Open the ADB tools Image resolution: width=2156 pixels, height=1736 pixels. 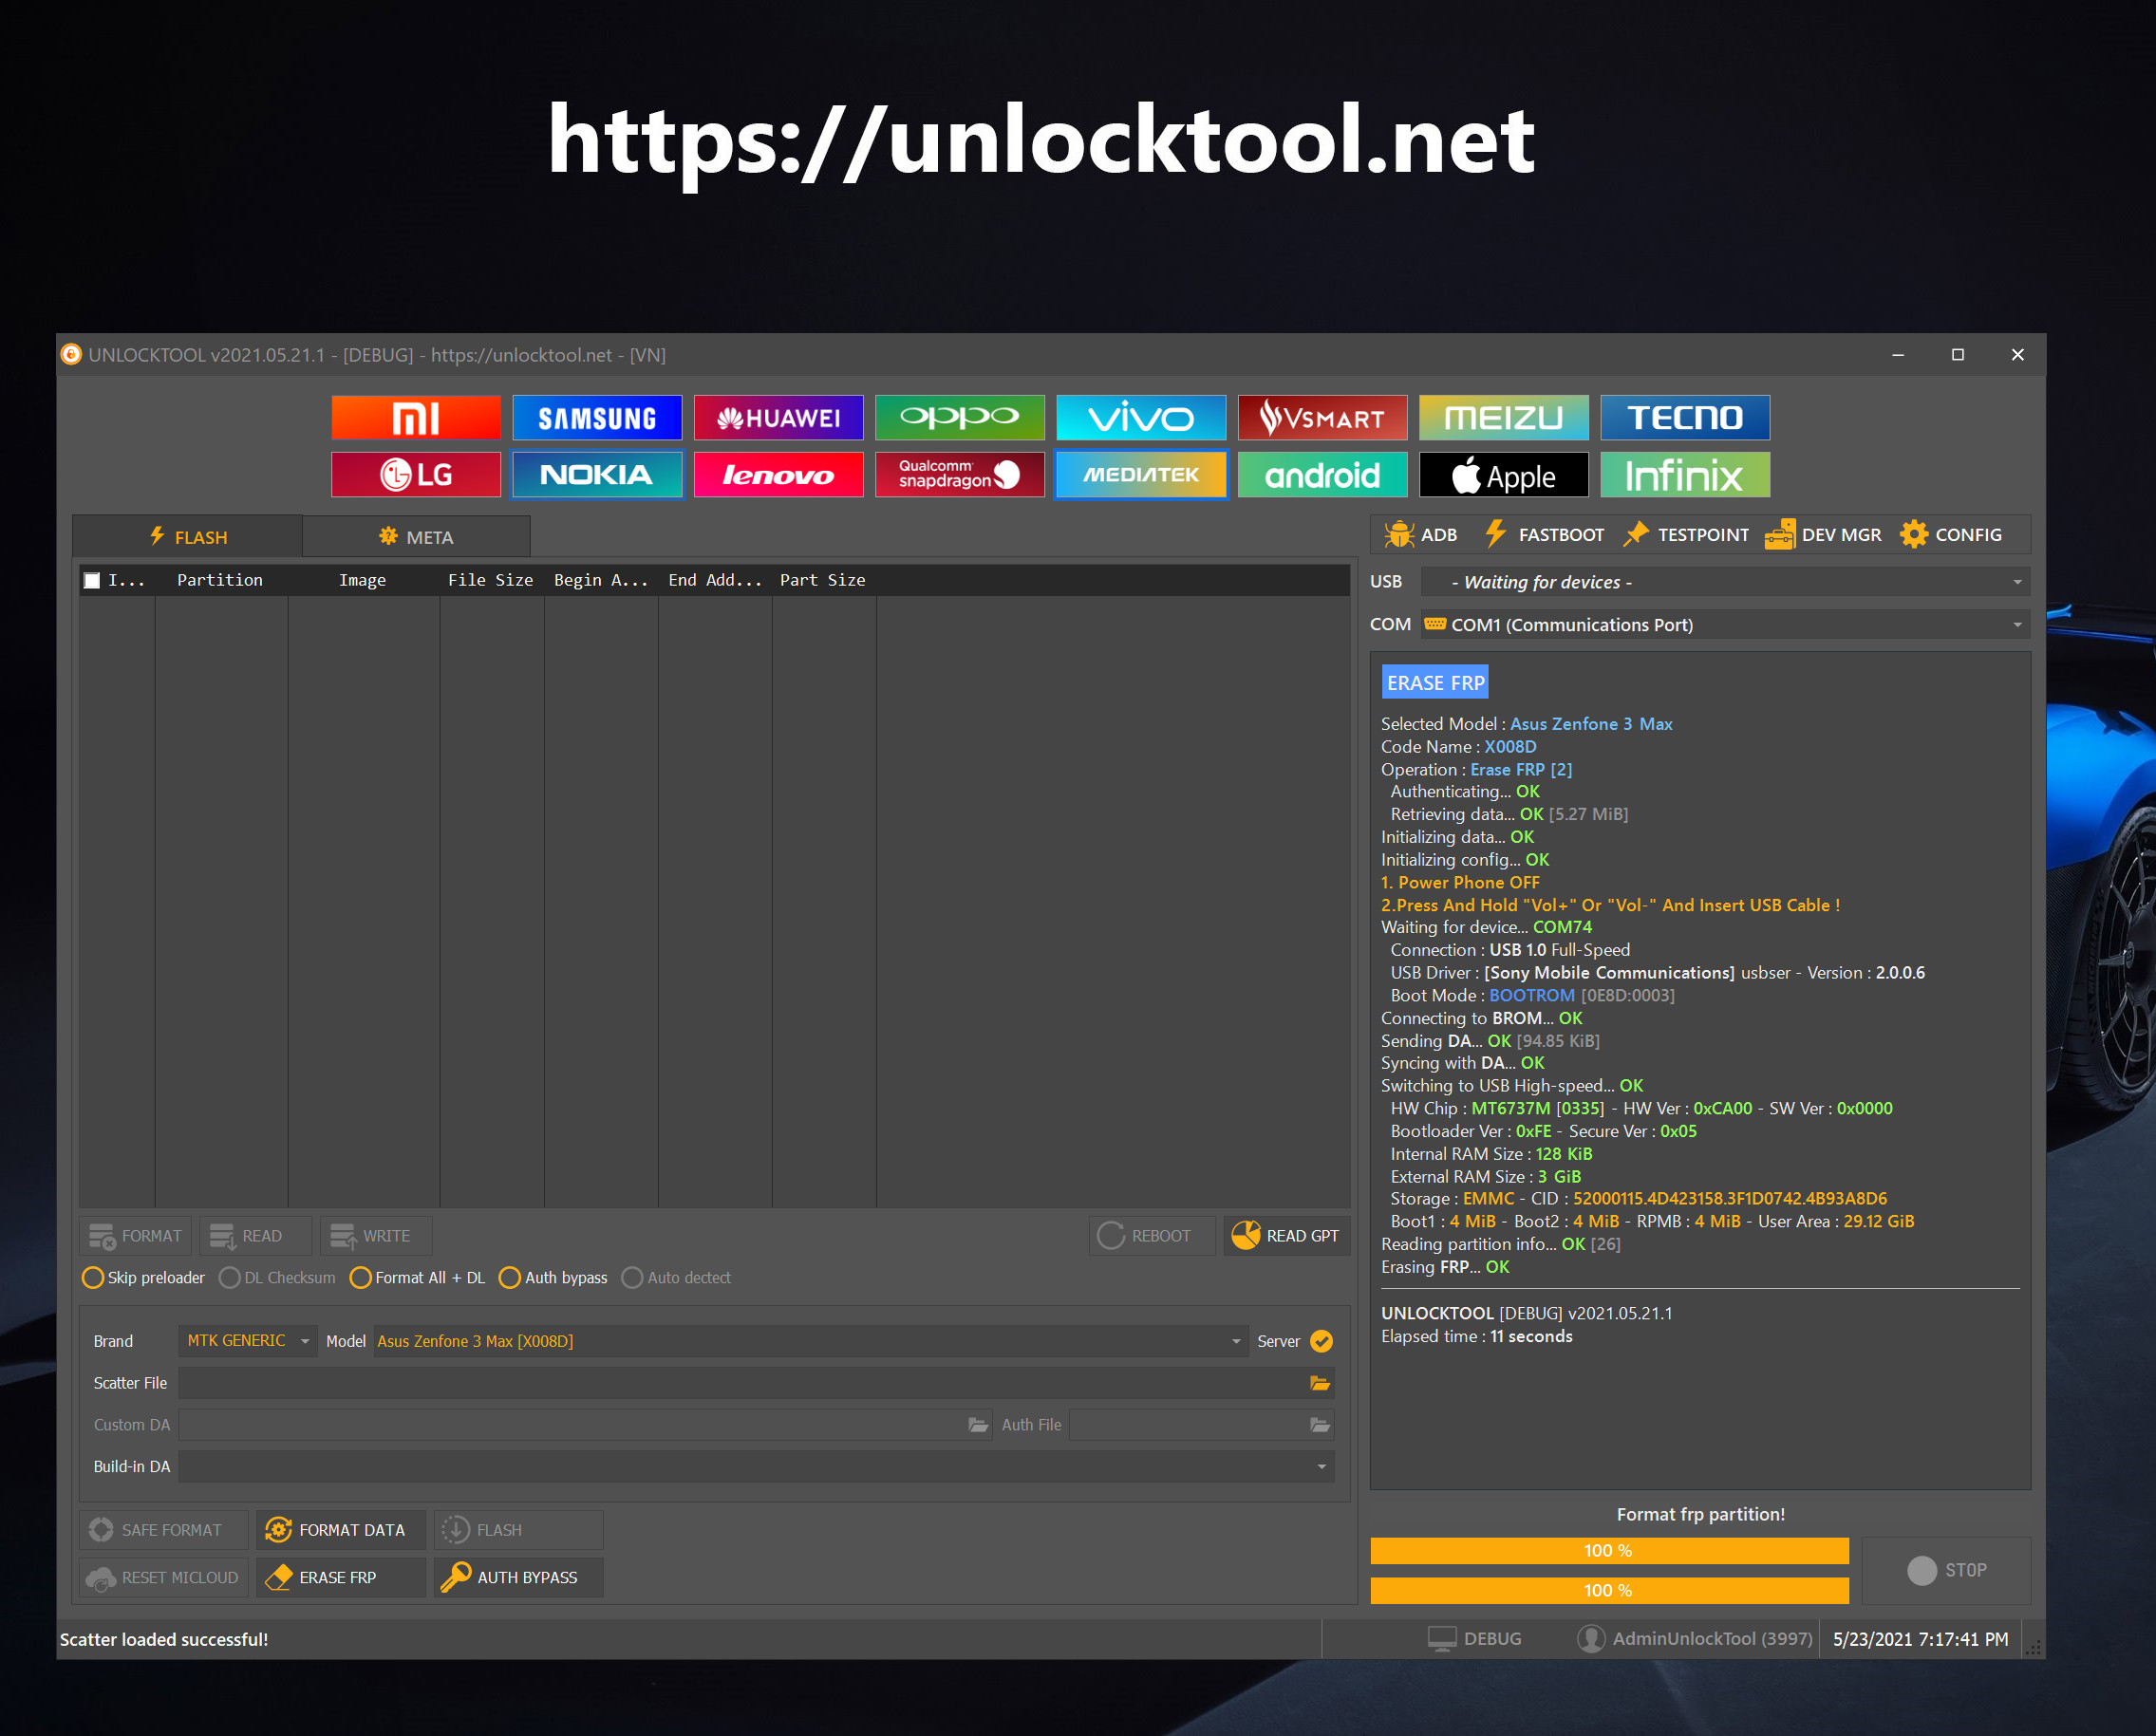click(1420, 535)
